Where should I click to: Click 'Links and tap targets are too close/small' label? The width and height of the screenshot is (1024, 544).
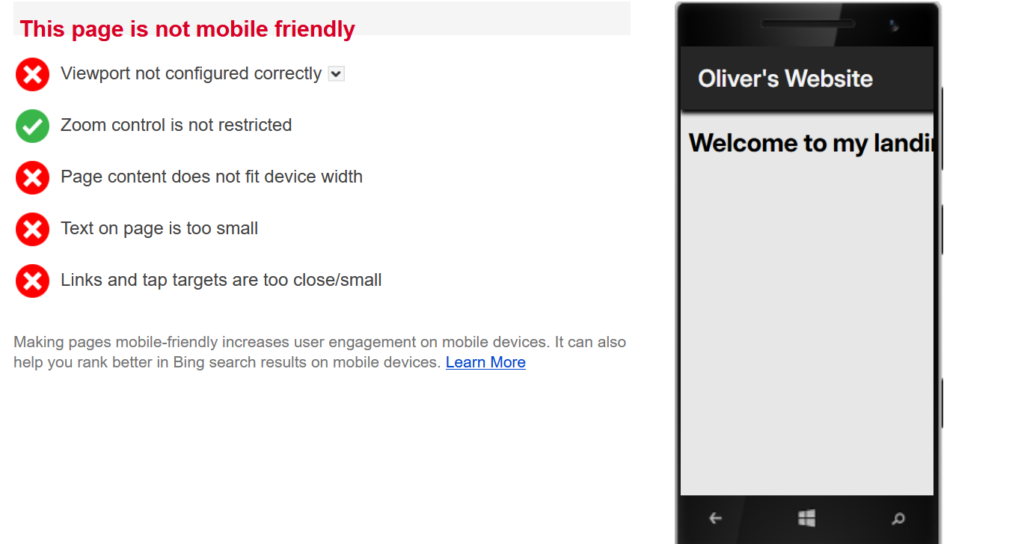(221, 280)
